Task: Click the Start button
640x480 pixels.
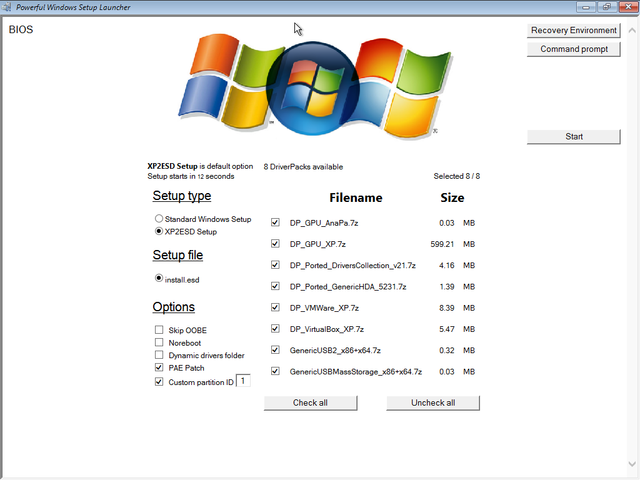Action: (x=574, y=136)
